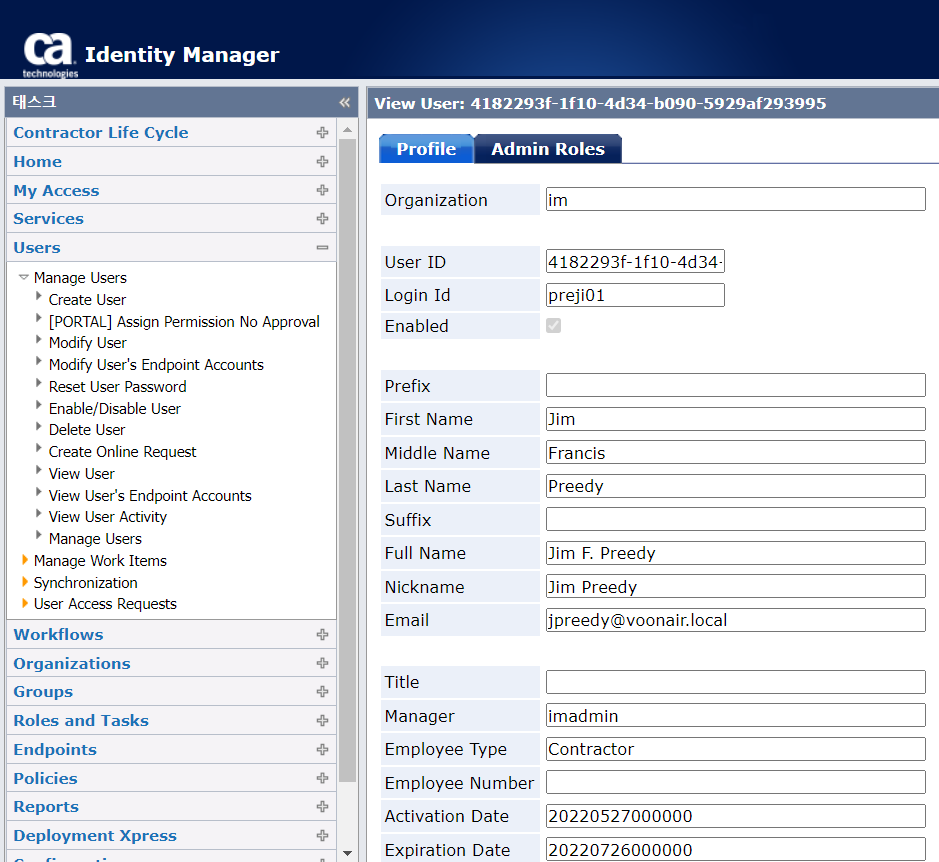Expand the Policies plus icon
Screen dimensions: 939x862
click(x=322, y=778)
